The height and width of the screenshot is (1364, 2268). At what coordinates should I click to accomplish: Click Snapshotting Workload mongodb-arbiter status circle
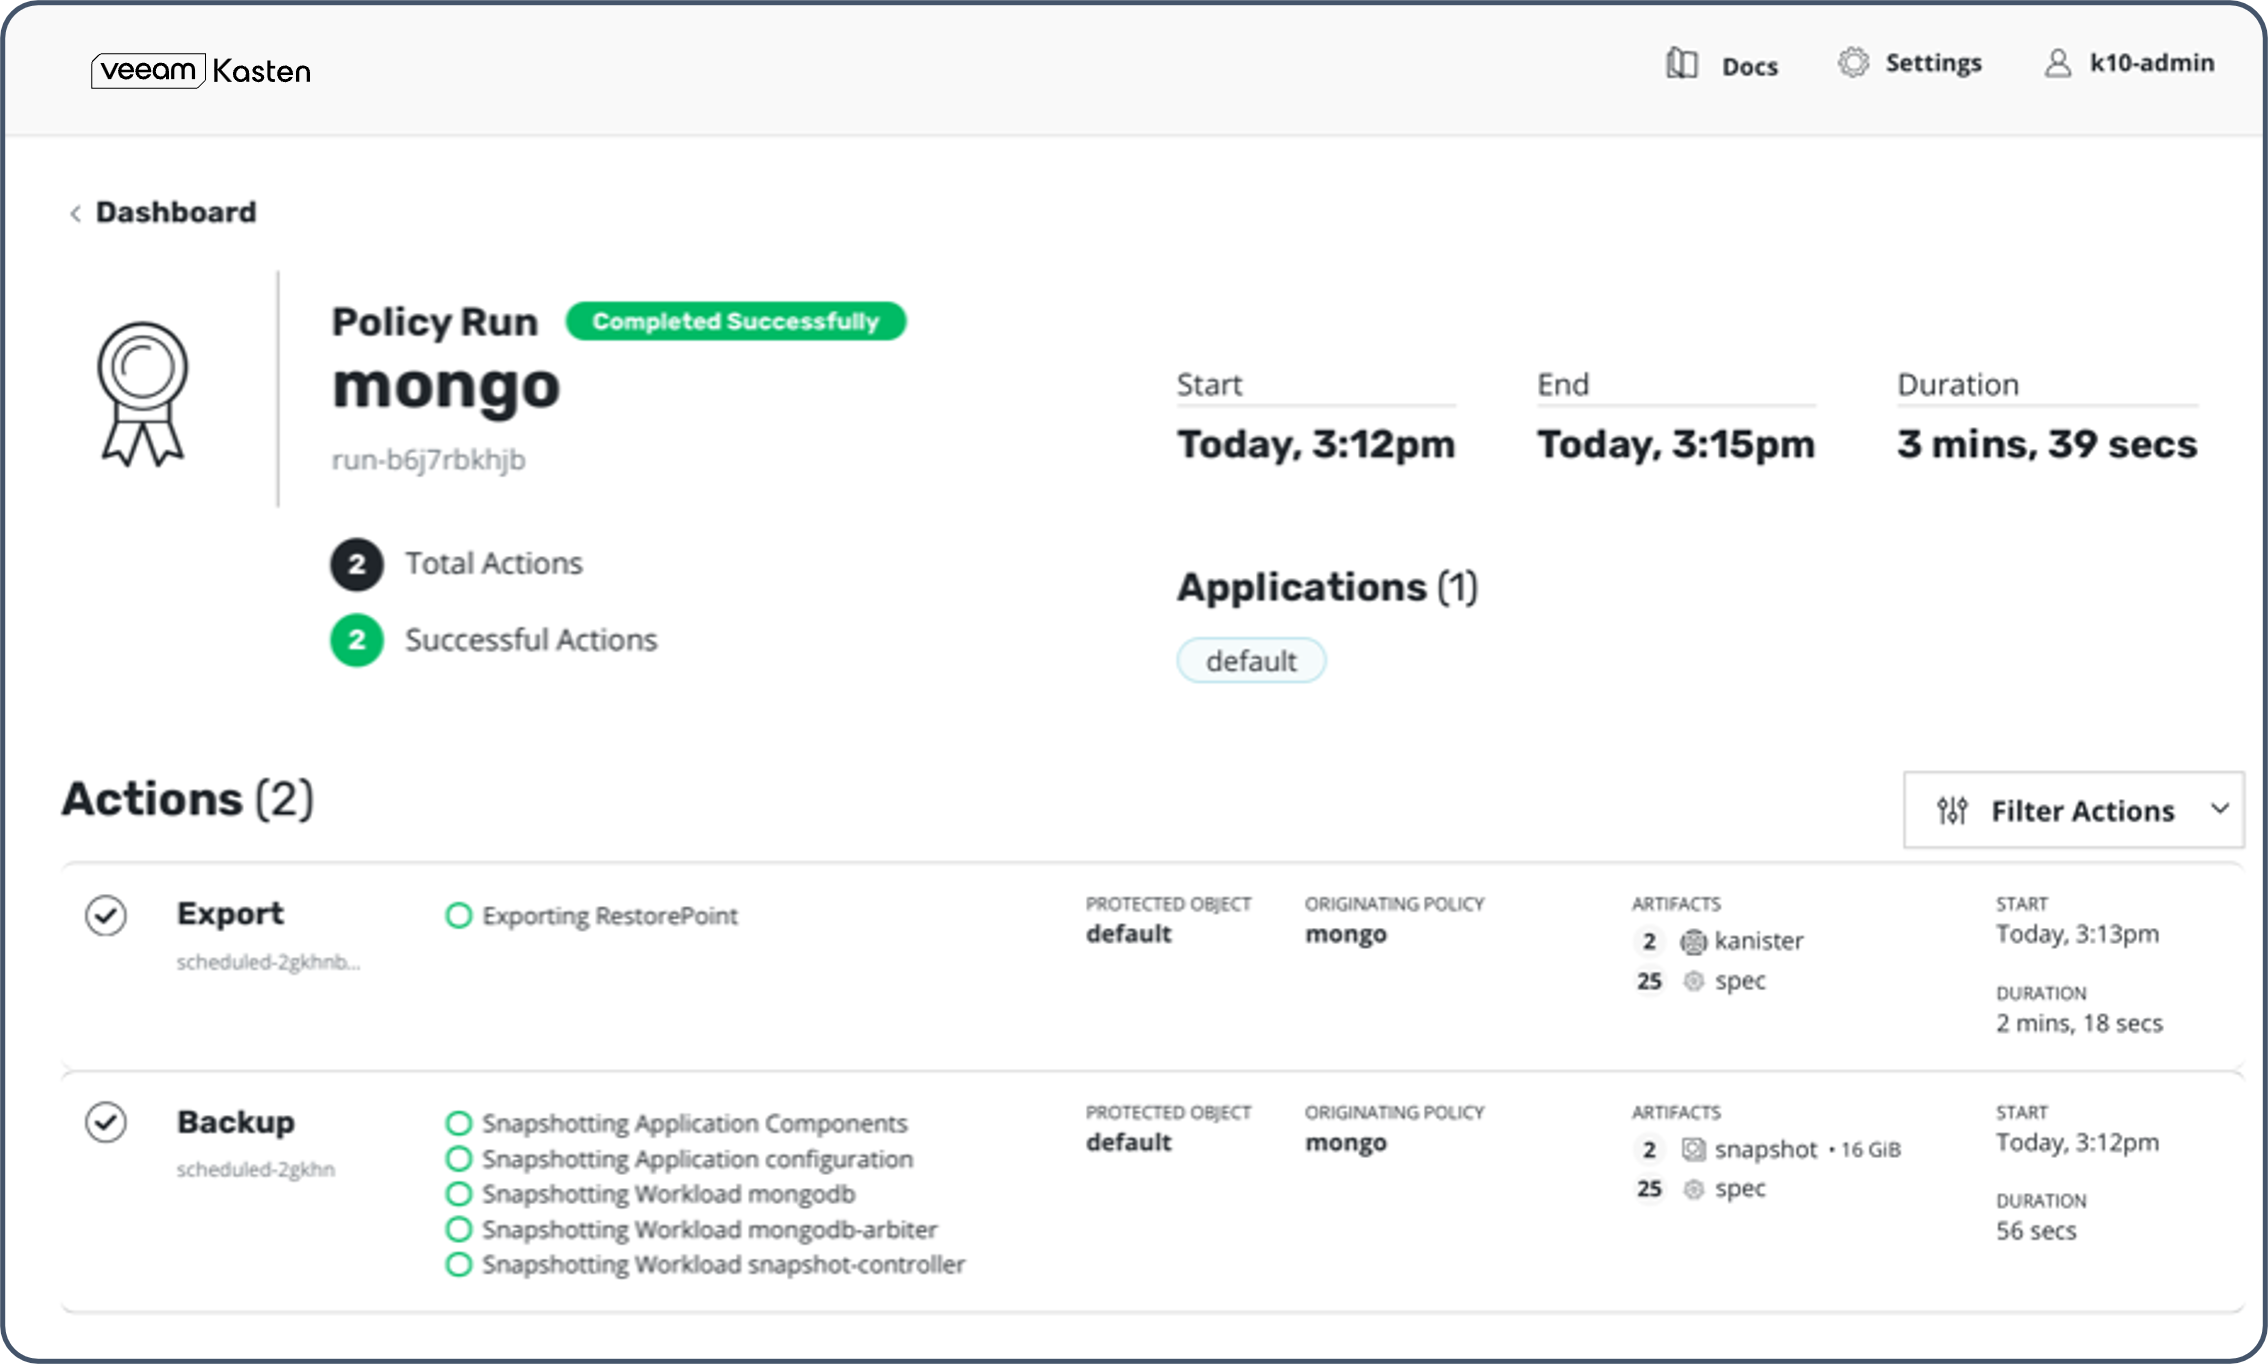point(458,1228)
